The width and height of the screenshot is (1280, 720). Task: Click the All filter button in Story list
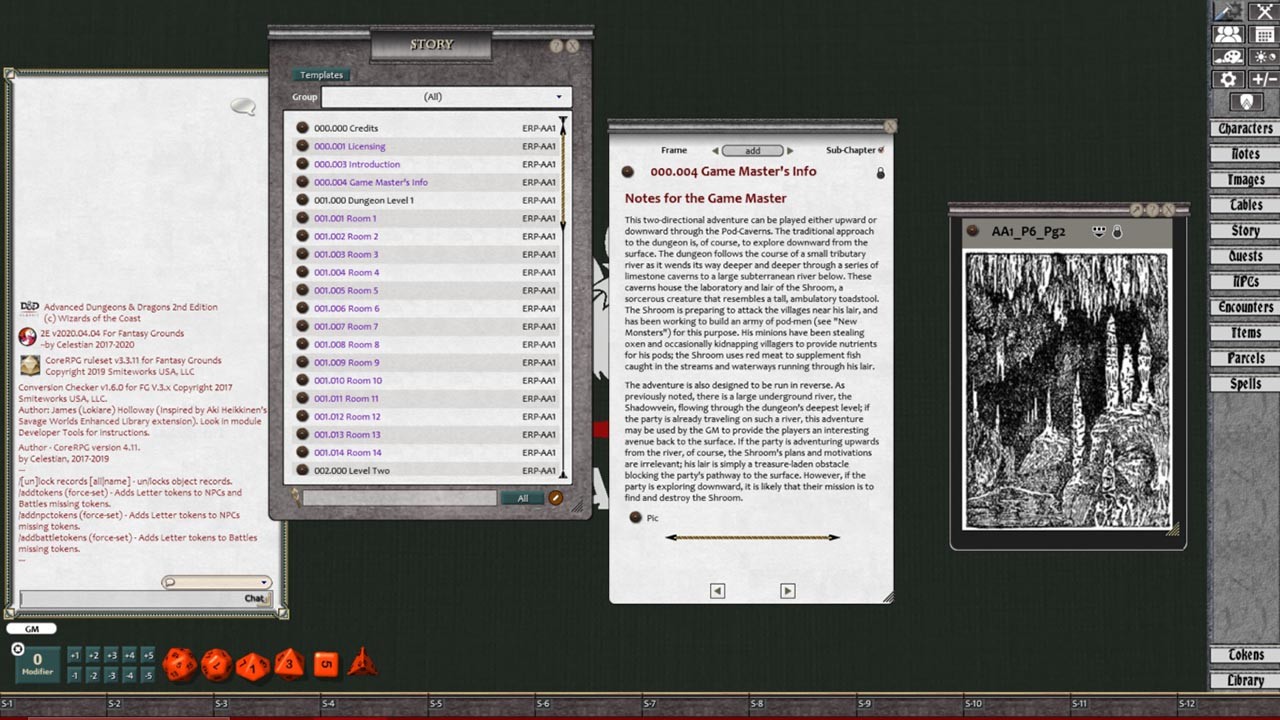(x=522, y=498)
